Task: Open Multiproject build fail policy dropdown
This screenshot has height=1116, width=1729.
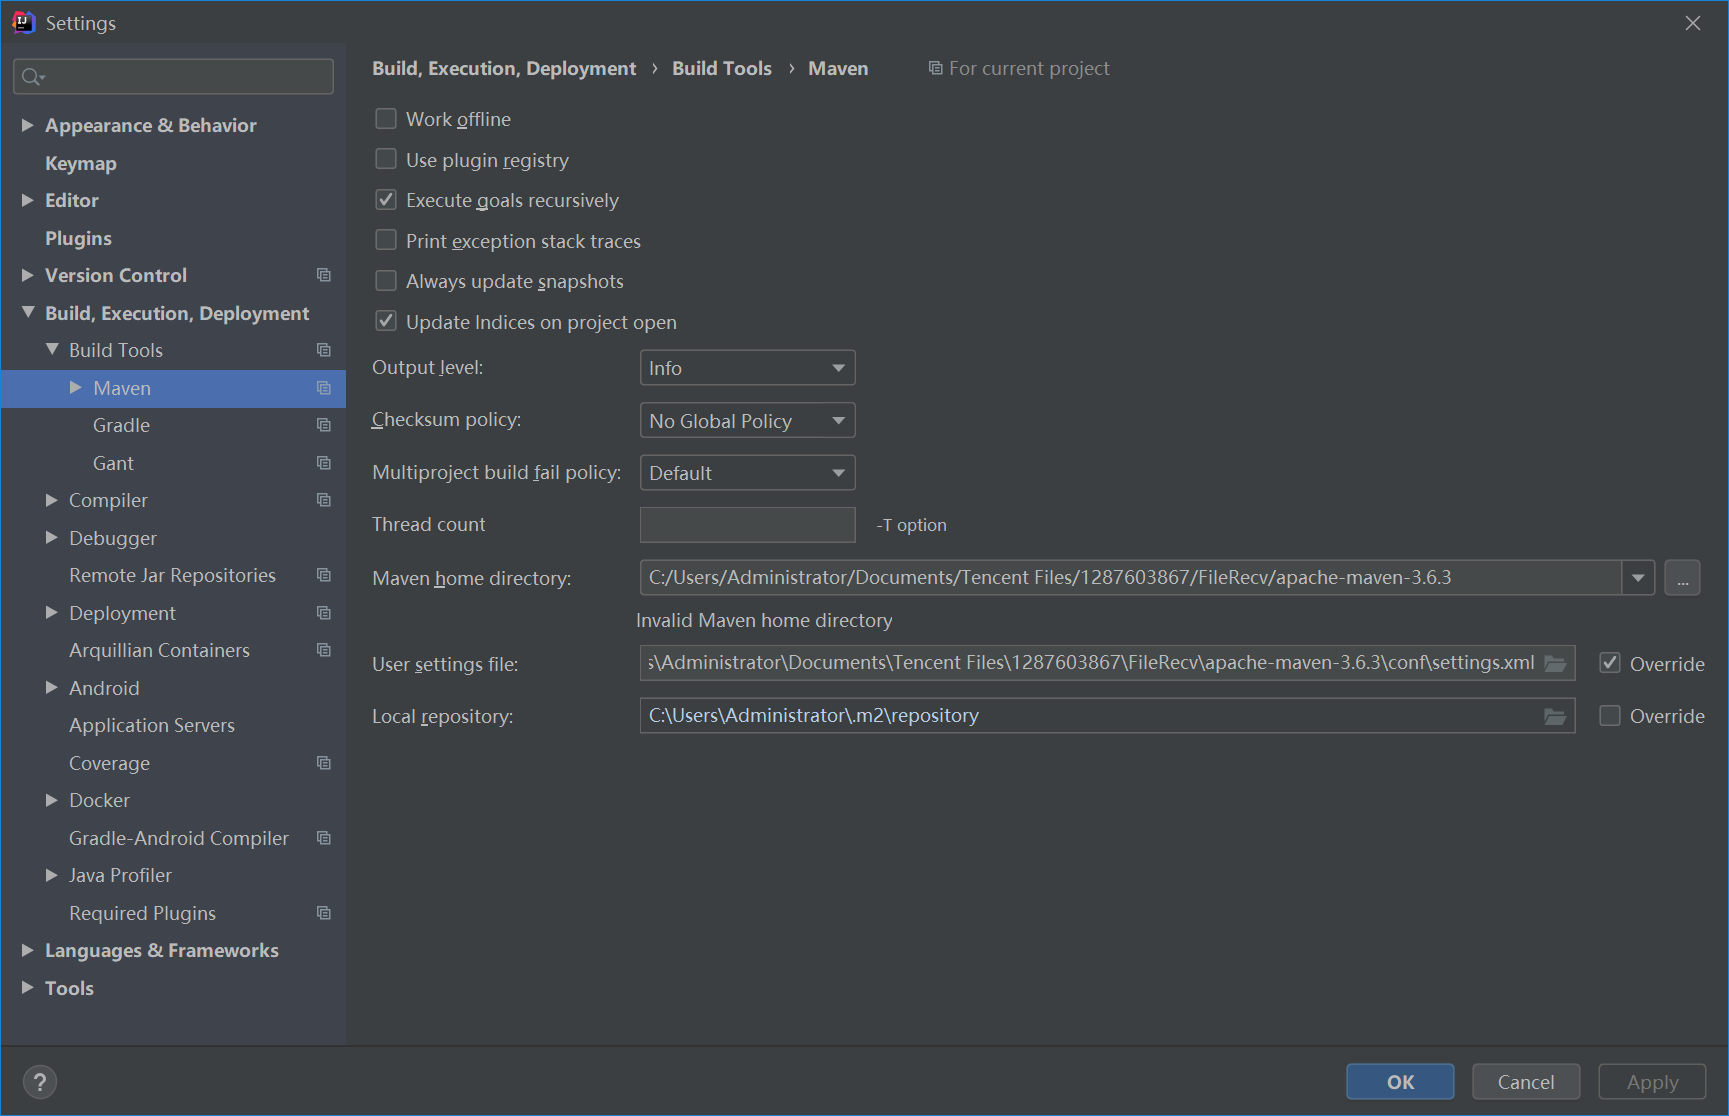Action: (747, 473)
